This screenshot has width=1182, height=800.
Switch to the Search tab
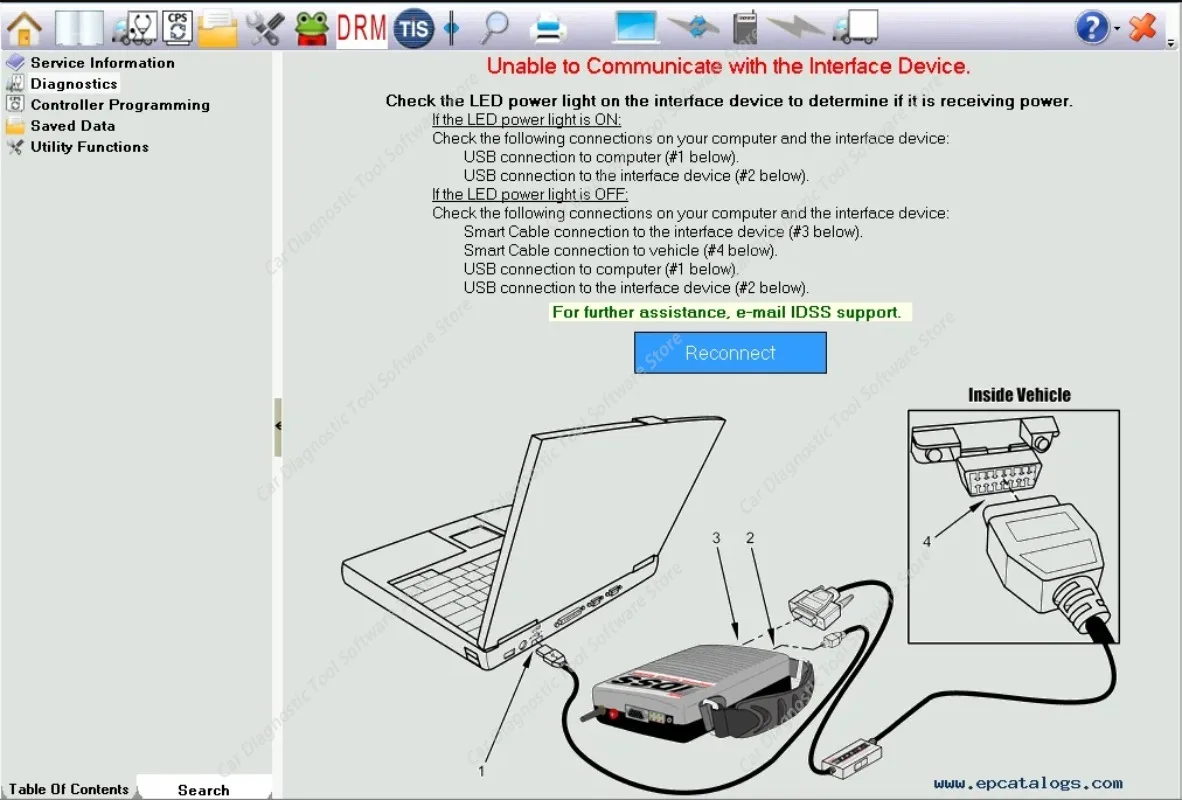[204, 789]
